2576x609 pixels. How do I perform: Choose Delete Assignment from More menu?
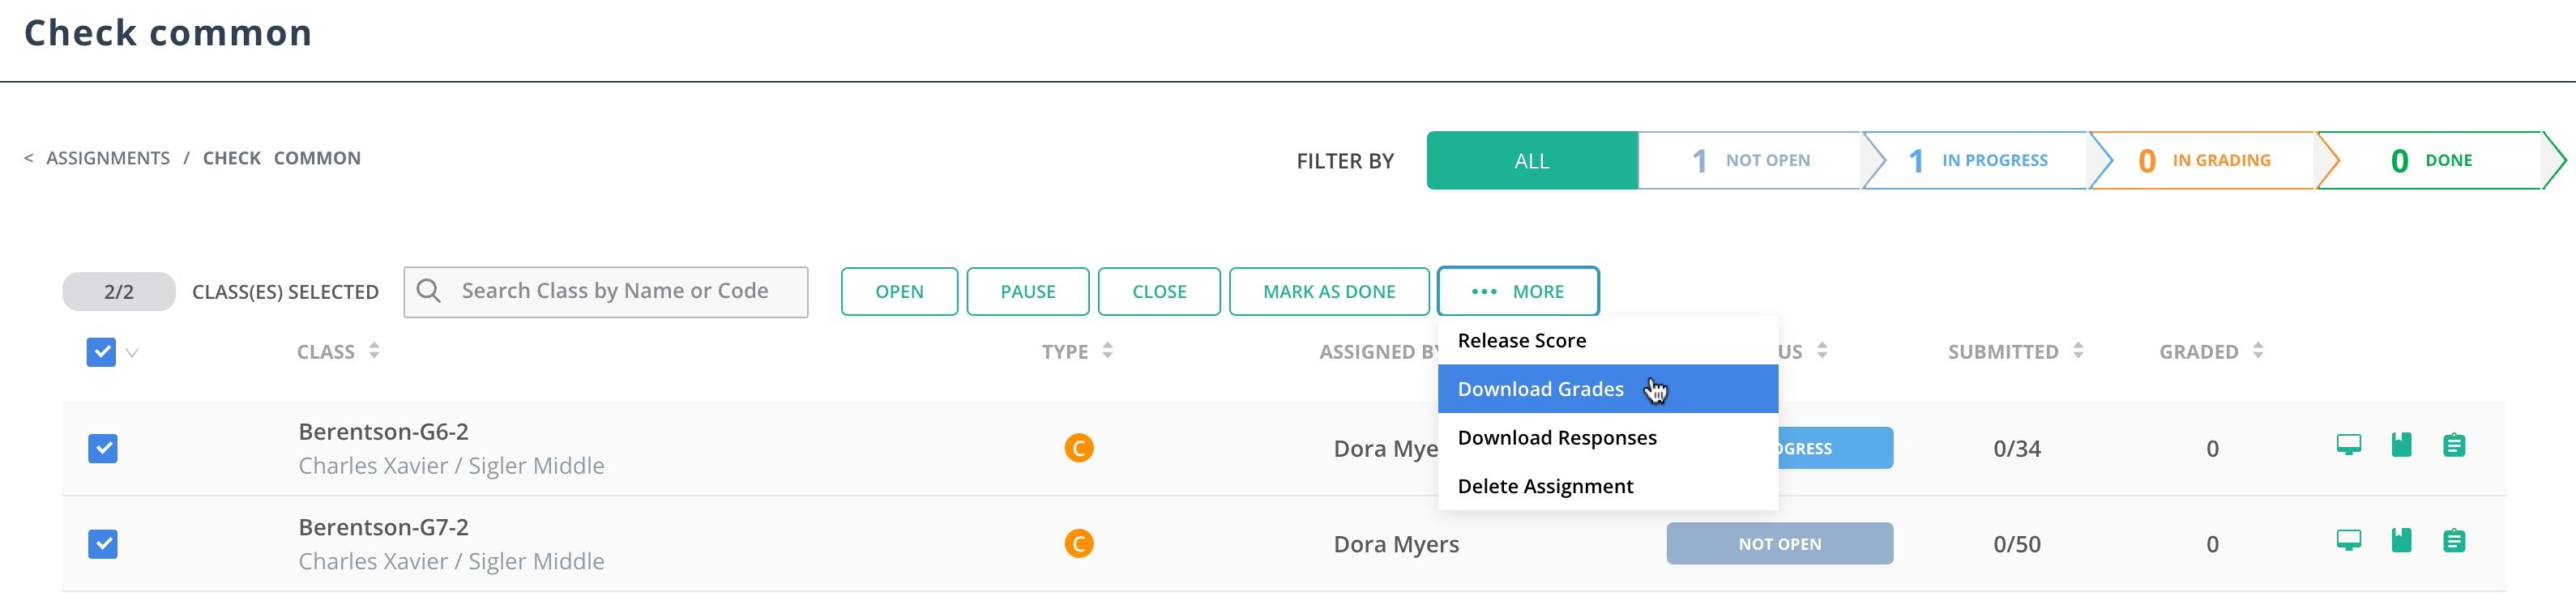point(1608,486)
